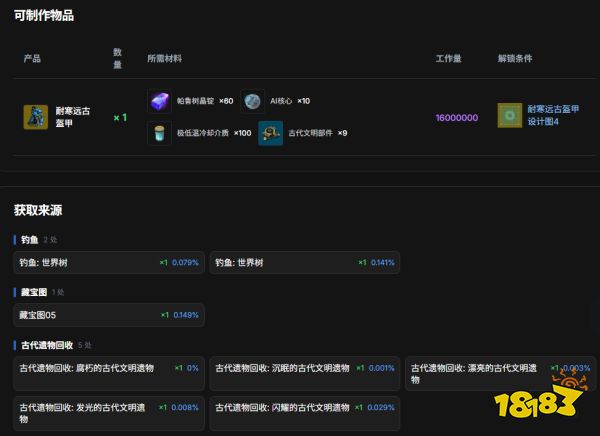Viewport: 600px width, 436px height.
Task: Click the 帕鲁树晶锭 material icon
Action: (159, 101)
